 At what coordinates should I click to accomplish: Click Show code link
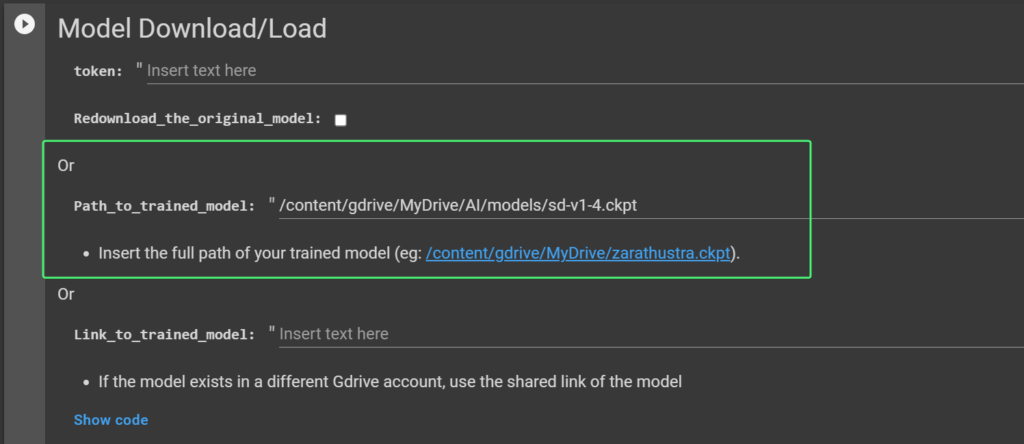click(x=111, y=420)
